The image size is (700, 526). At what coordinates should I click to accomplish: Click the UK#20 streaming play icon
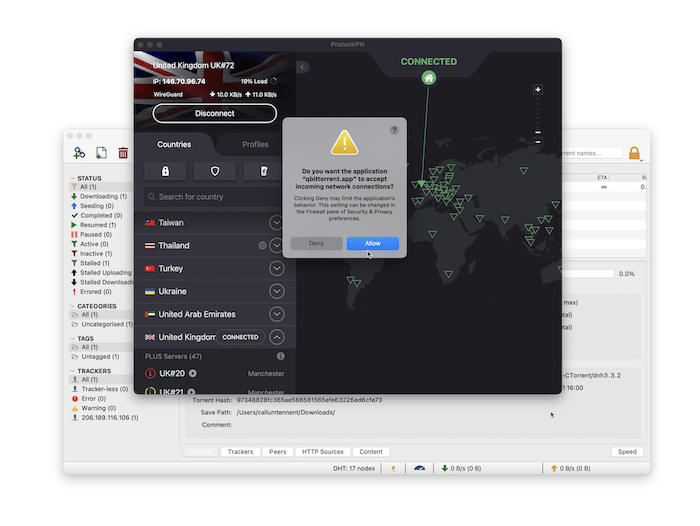192,373
